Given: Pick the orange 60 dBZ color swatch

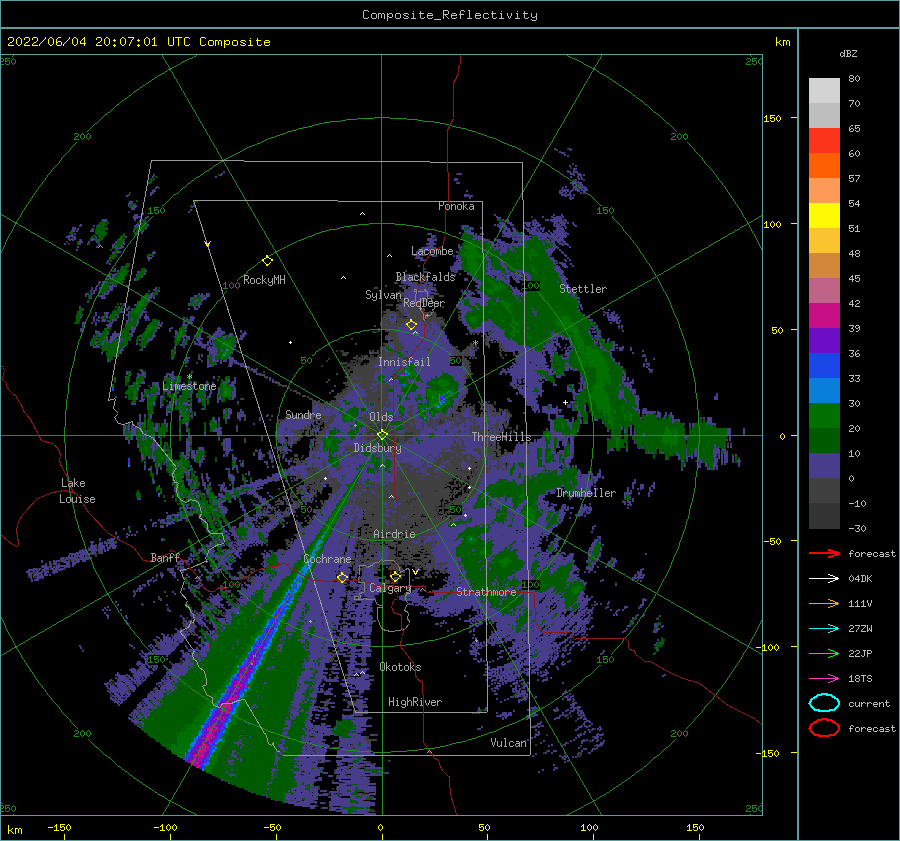Looking at the screenshot, I should (824, 165).
